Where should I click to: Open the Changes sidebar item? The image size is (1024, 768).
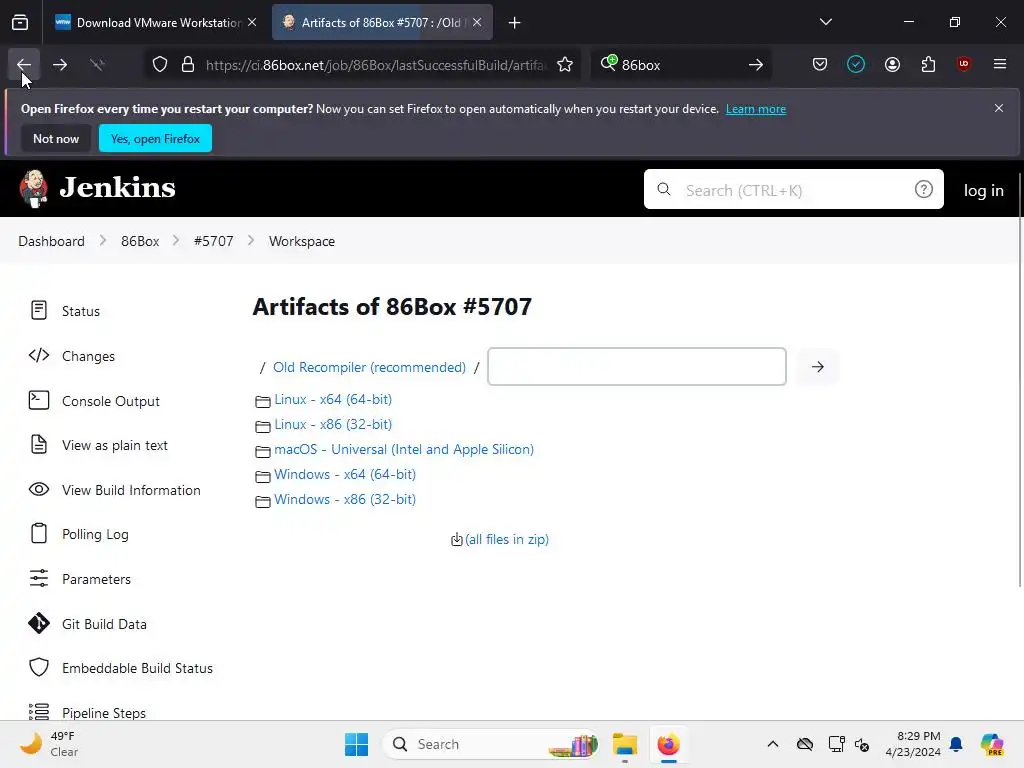(88, 356)
